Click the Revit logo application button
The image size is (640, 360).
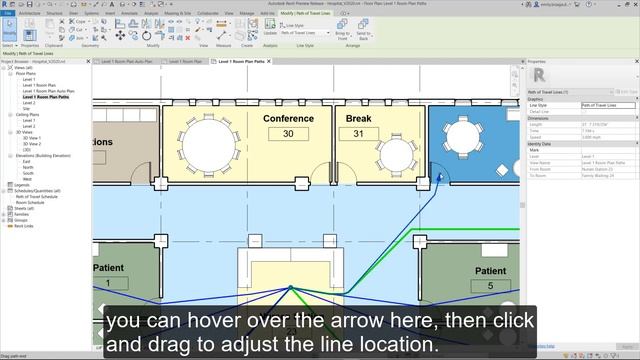tap(4, 4)
